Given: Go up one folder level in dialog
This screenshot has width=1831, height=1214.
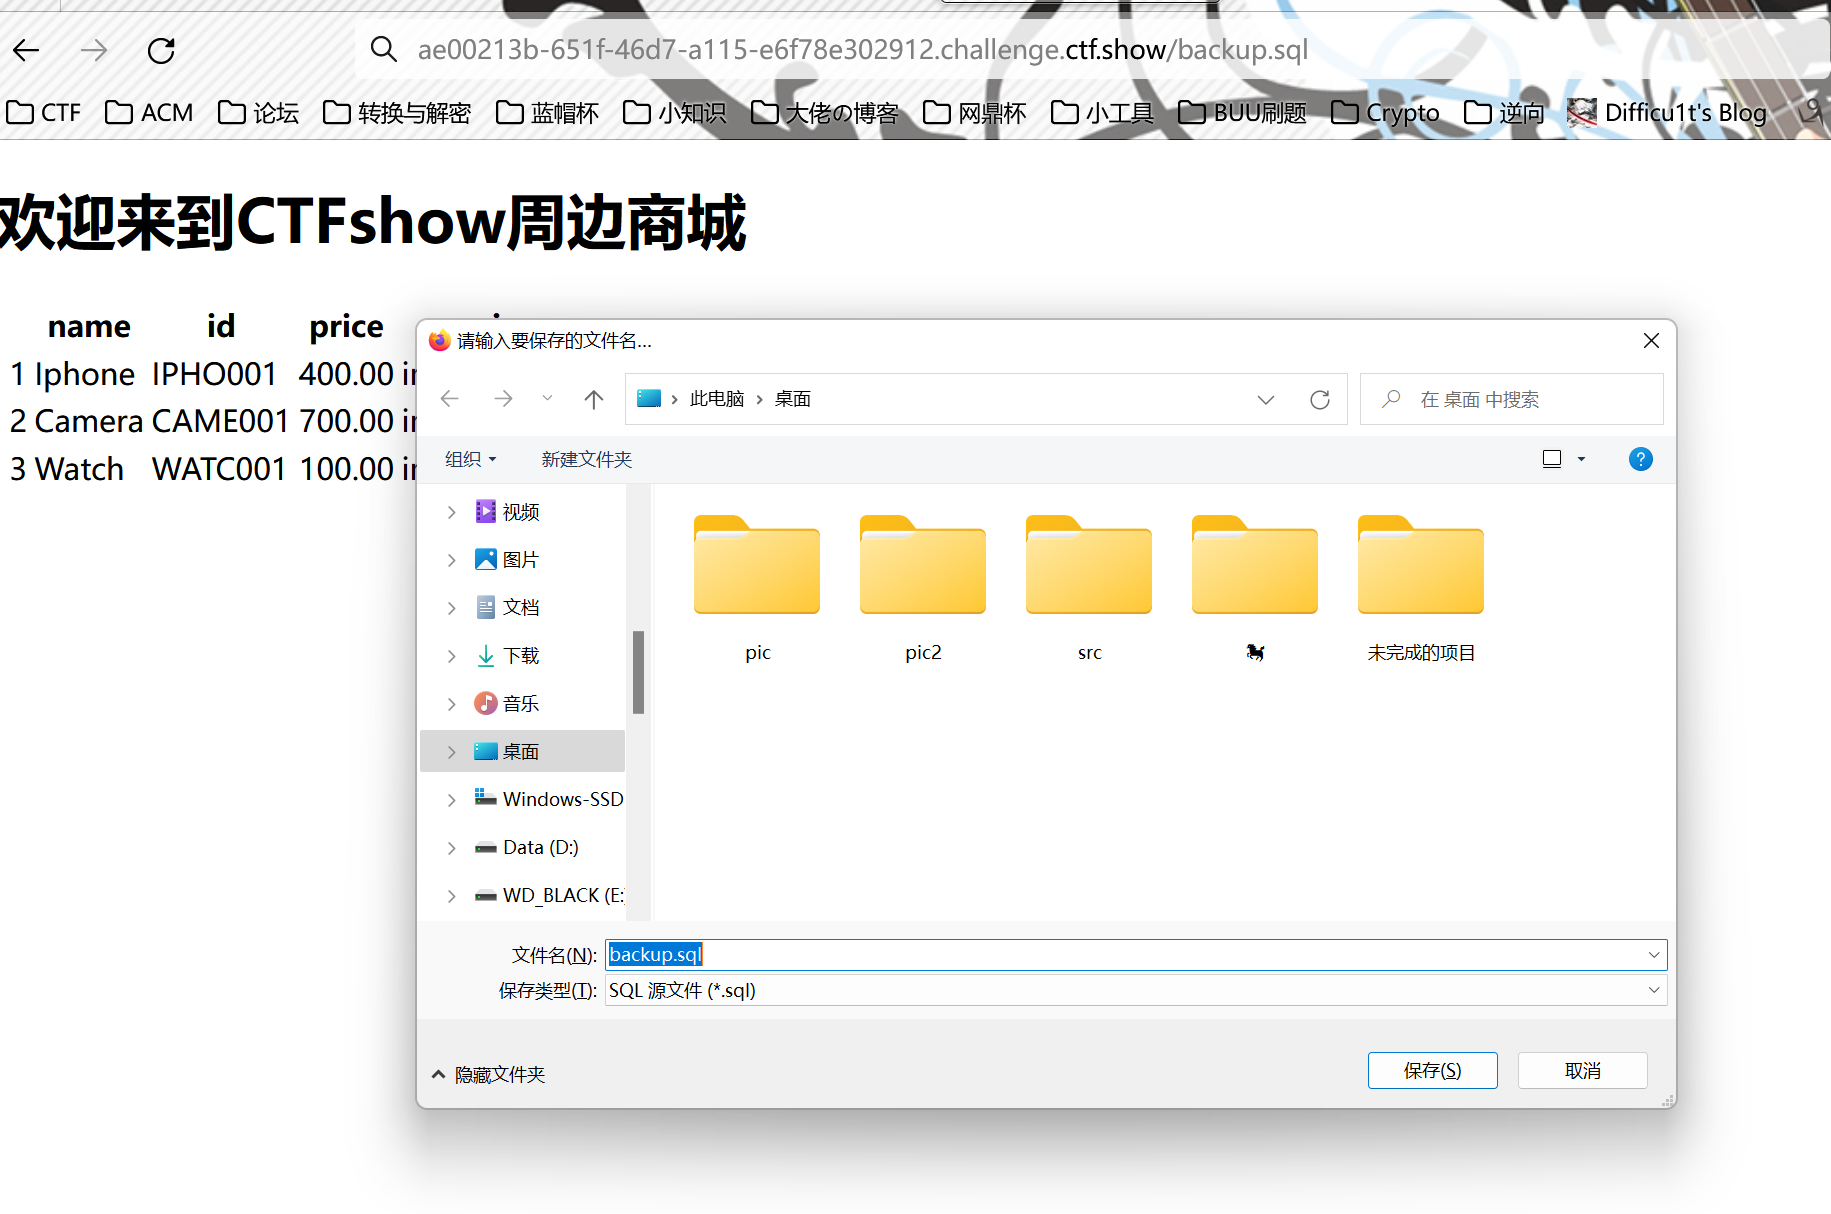Looking at the screenshot, I should coord(593,399).
